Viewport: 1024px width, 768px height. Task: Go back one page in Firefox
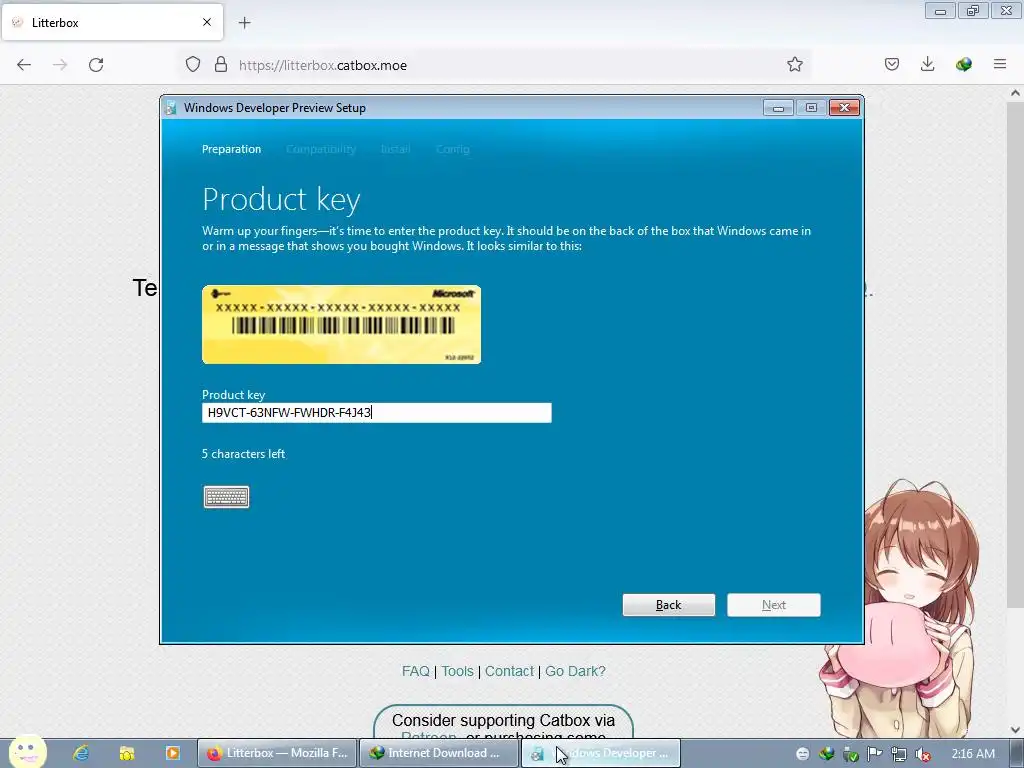24,65
